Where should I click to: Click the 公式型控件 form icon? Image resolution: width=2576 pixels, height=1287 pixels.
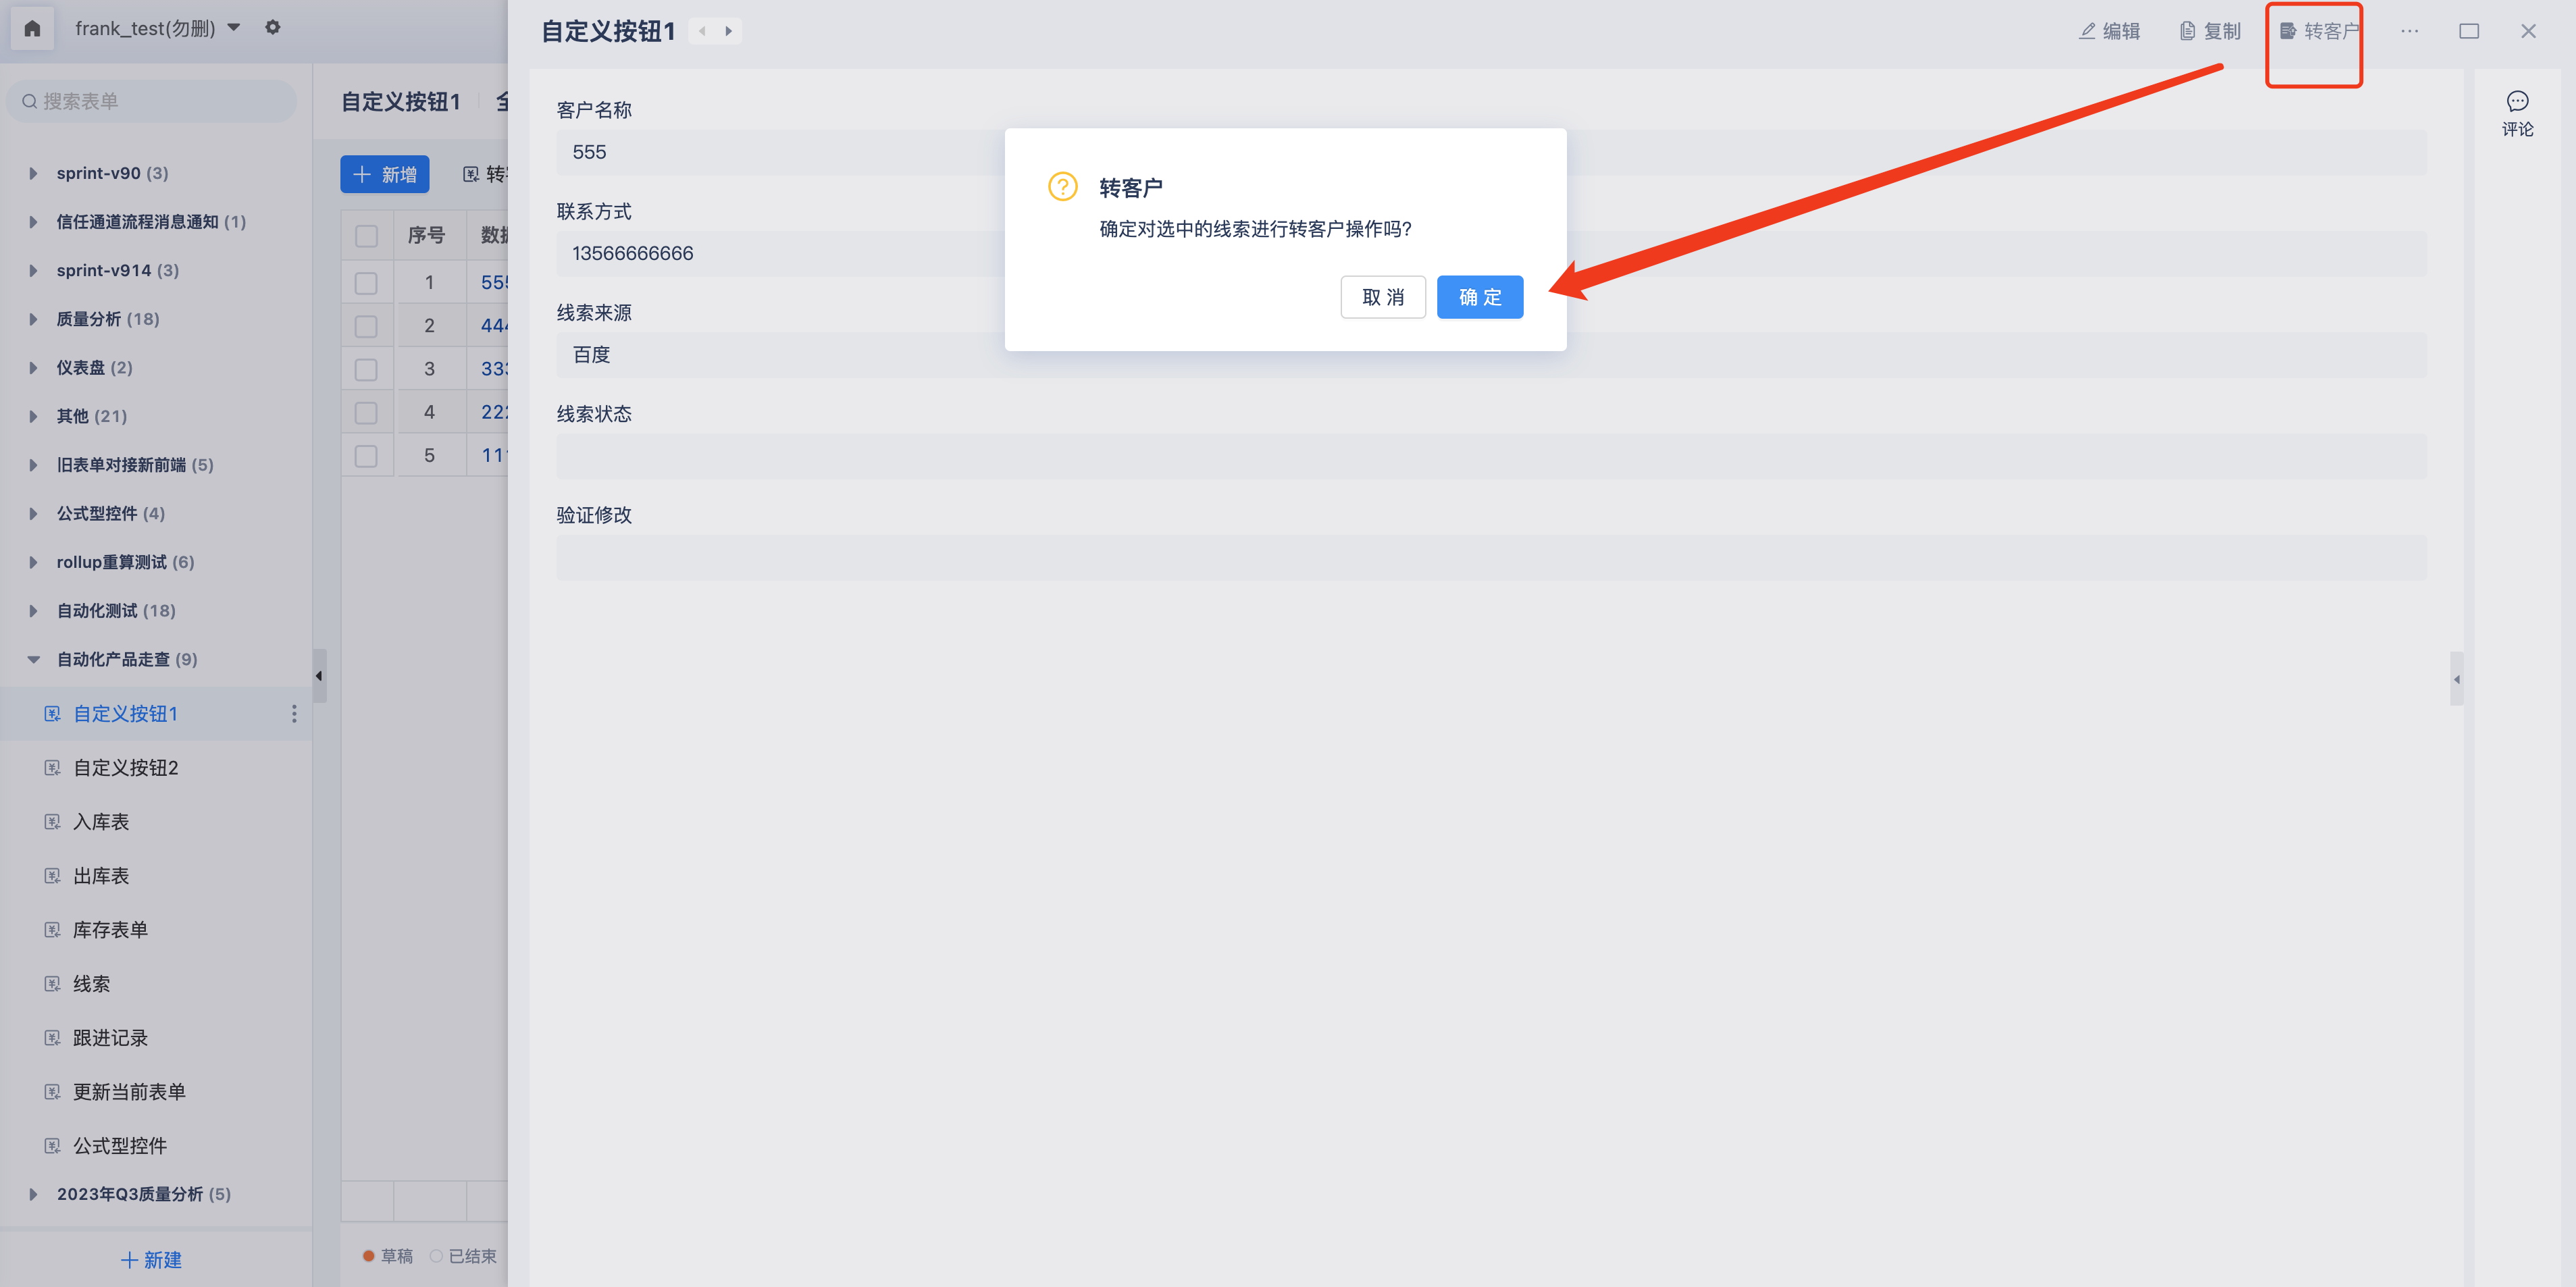pos(52,1146)
